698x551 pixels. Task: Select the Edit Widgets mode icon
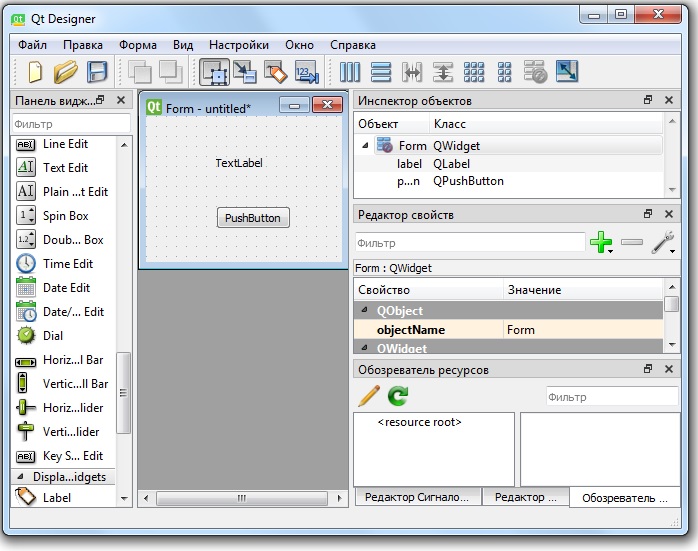pos(214,72)
